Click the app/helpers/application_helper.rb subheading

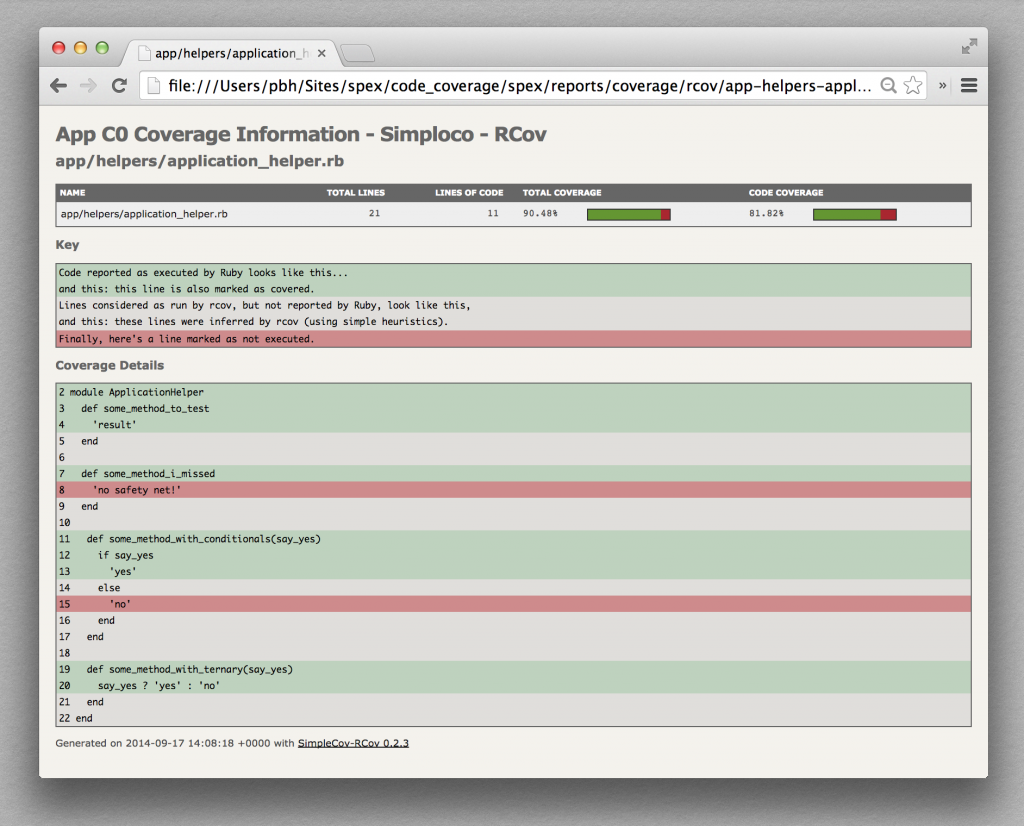[200, 161]
